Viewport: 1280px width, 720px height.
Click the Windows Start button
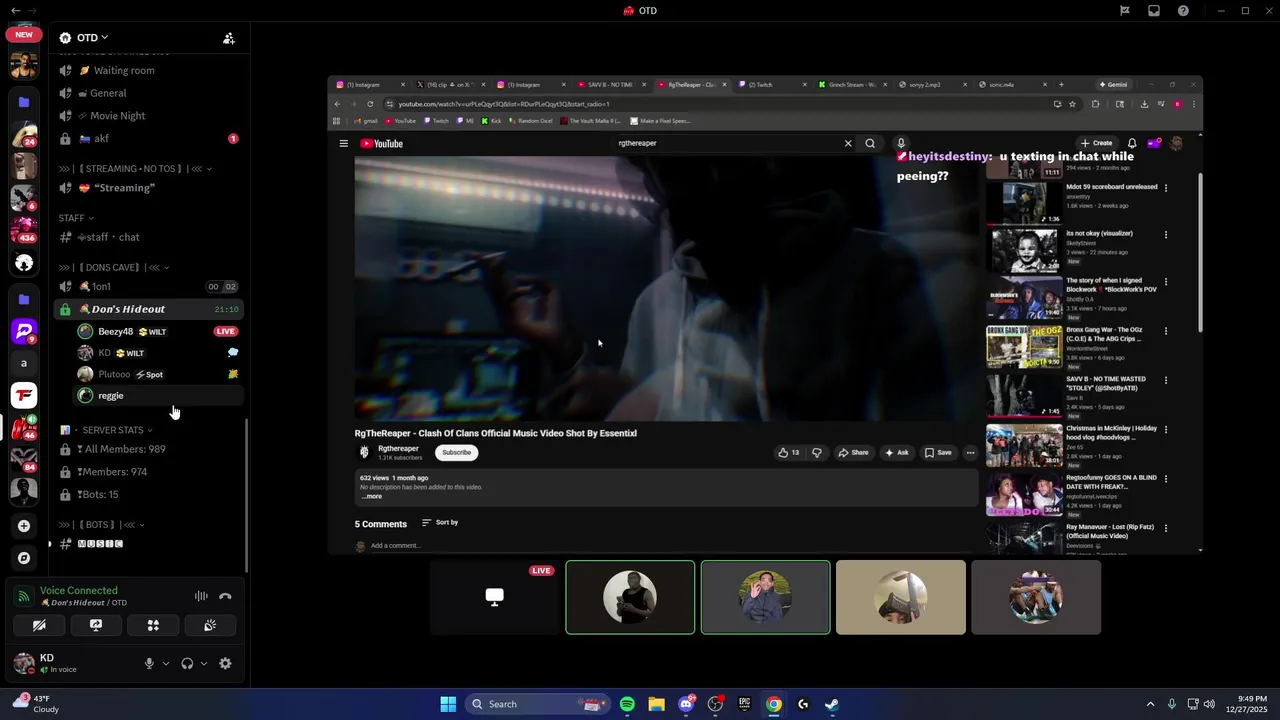tap(448, 704)
